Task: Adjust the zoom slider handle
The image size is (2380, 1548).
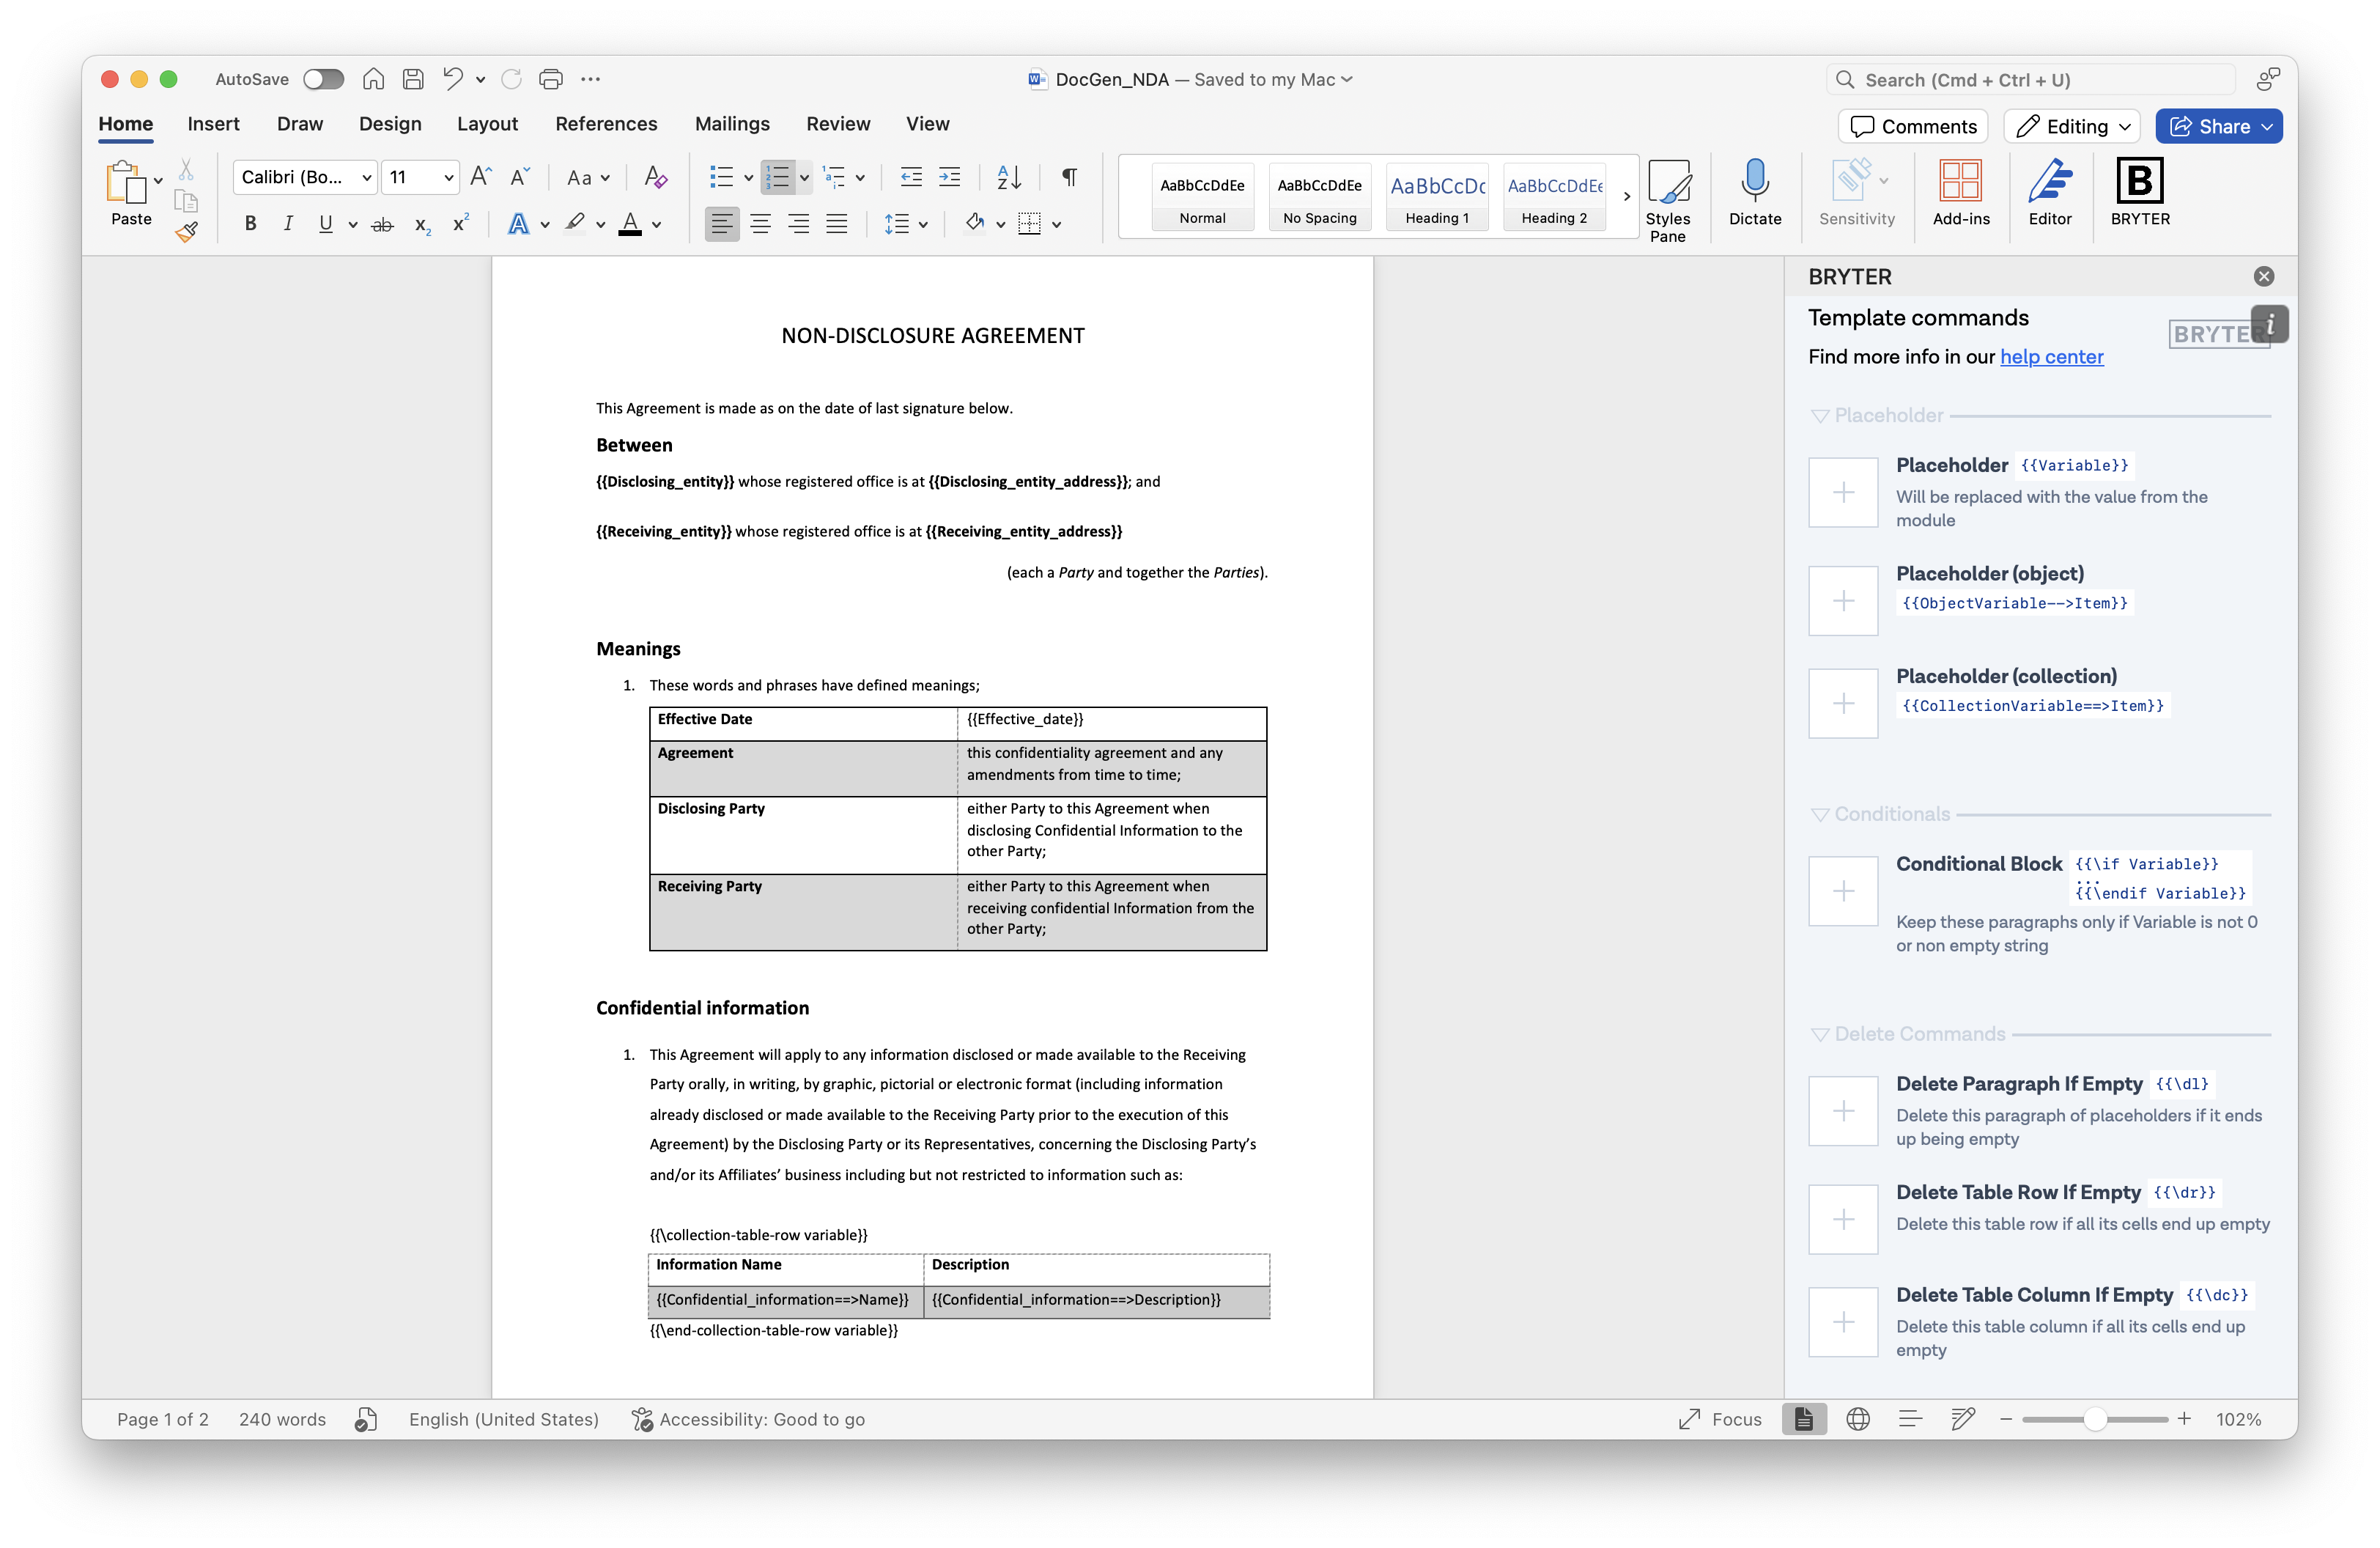Action: click(x=2094, y=1419)
